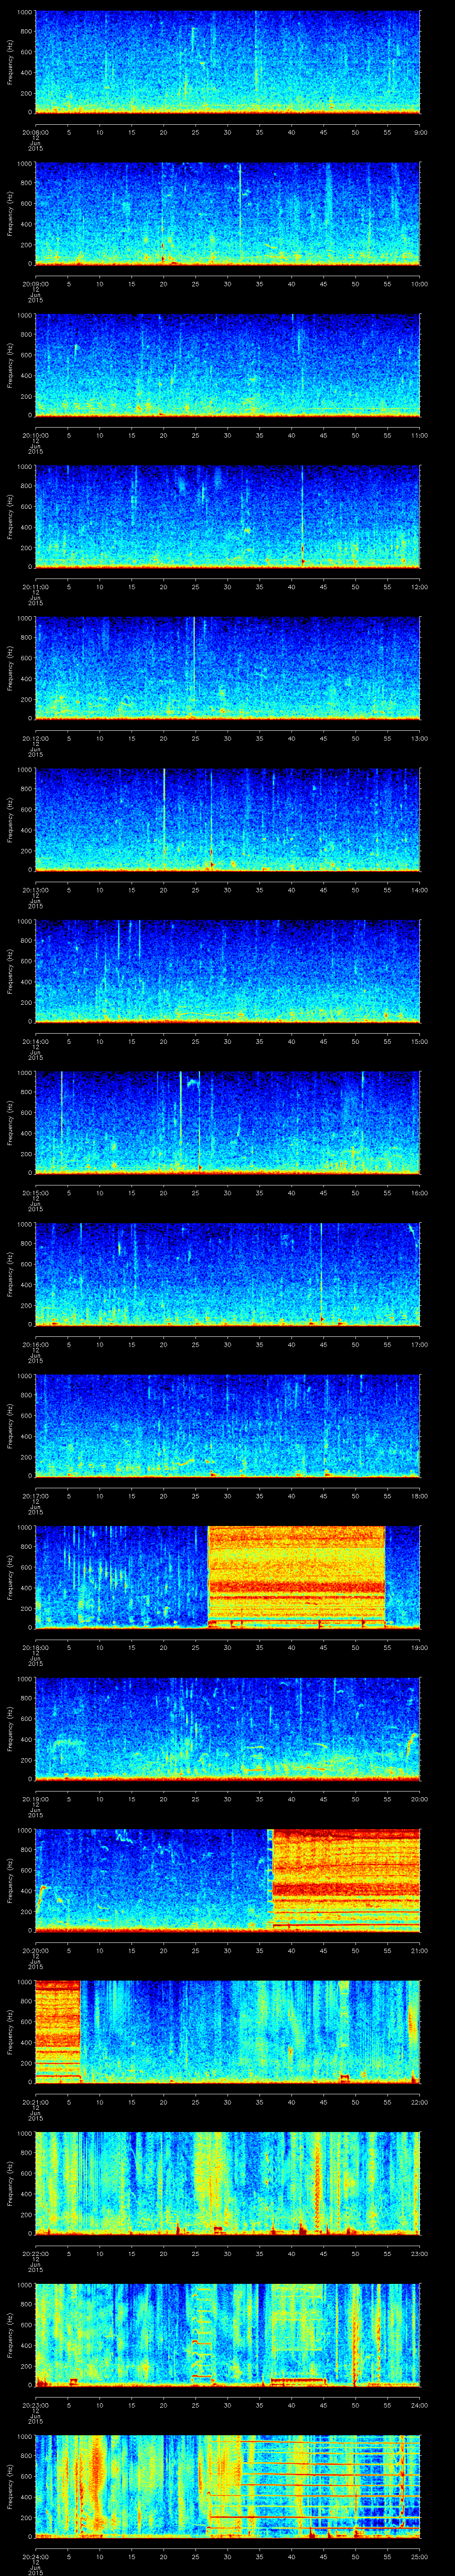Click the spectrogram panel starting at 20:23:00

228,2335
